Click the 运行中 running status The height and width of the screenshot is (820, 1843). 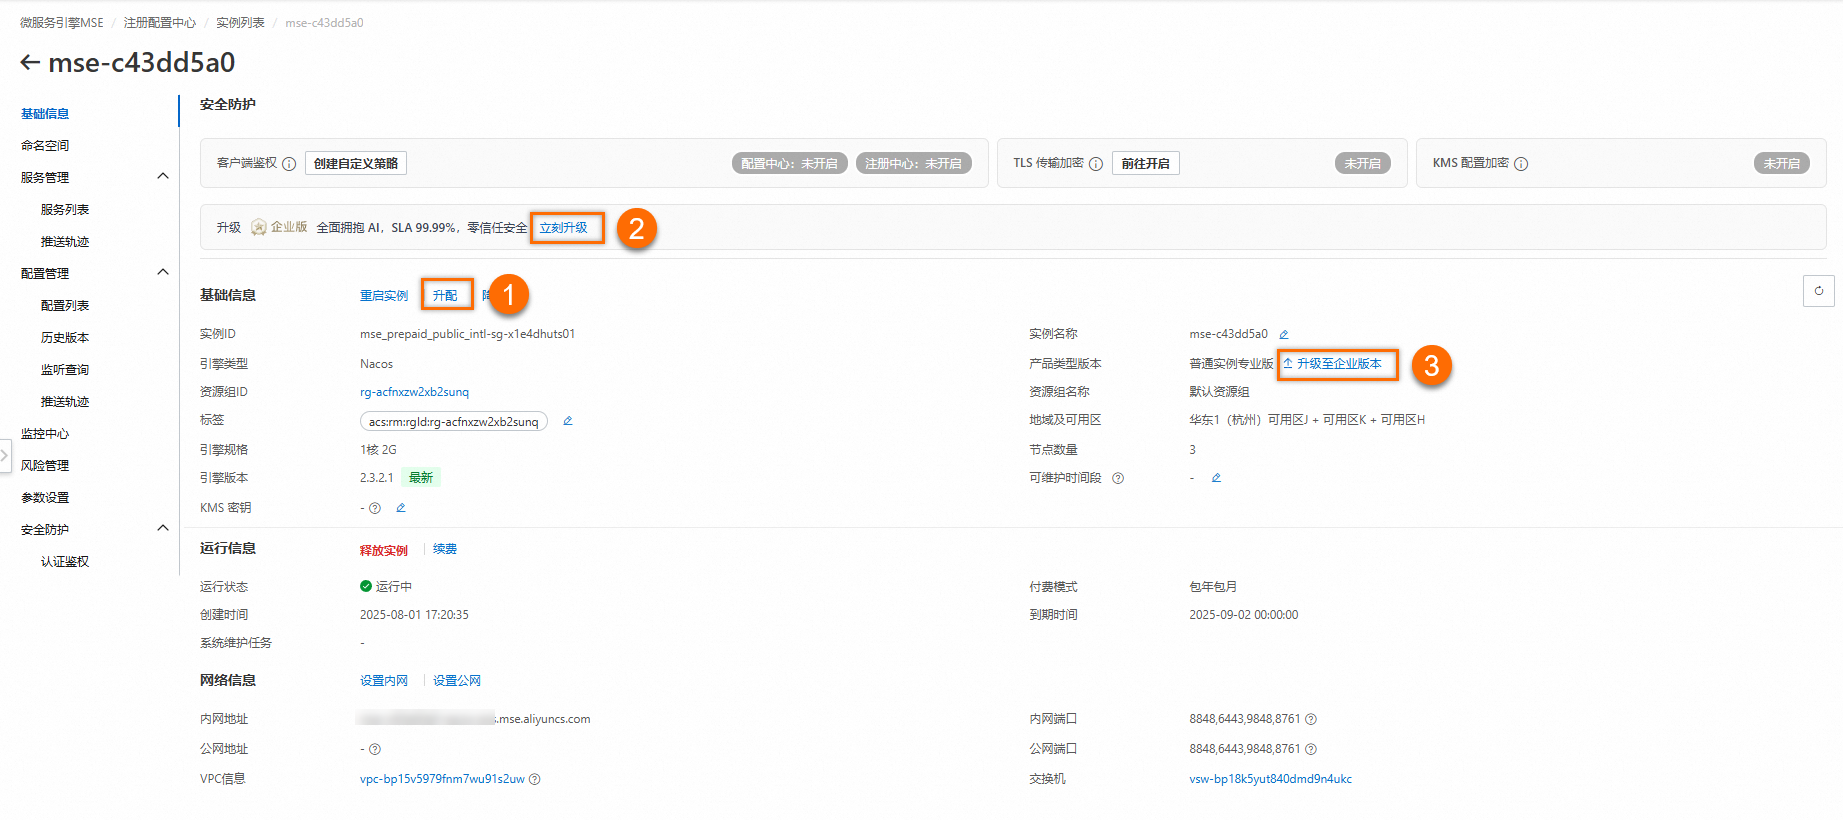coord(386,587)
